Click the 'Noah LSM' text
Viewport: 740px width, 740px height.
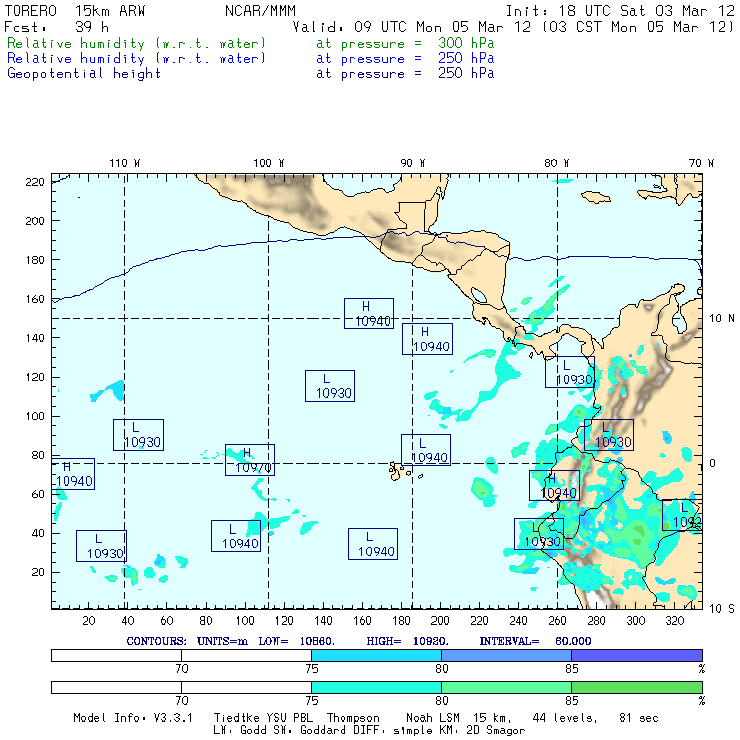432,718
